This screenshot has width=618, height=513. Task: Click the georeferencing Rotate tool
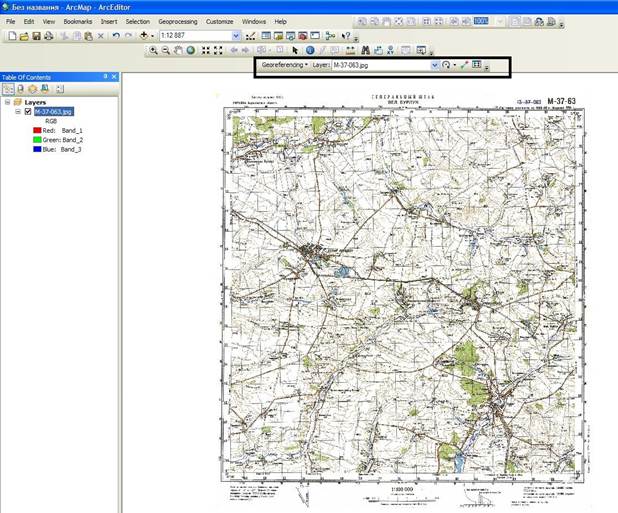coord(446,65)
